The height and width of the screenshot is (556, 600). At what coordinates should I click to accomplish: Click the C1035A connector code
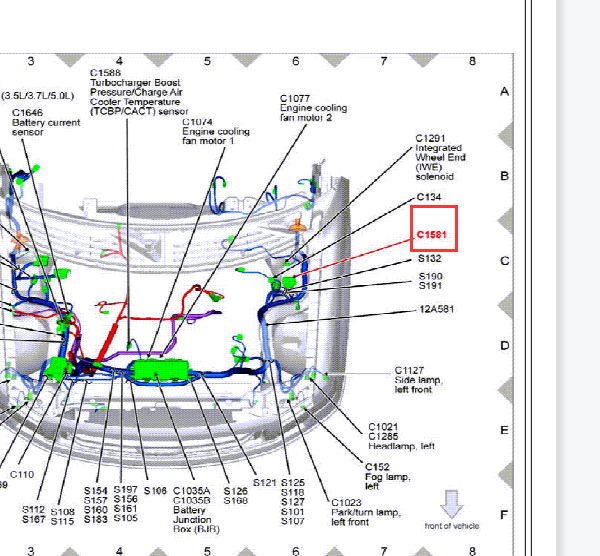coord(192,491)
